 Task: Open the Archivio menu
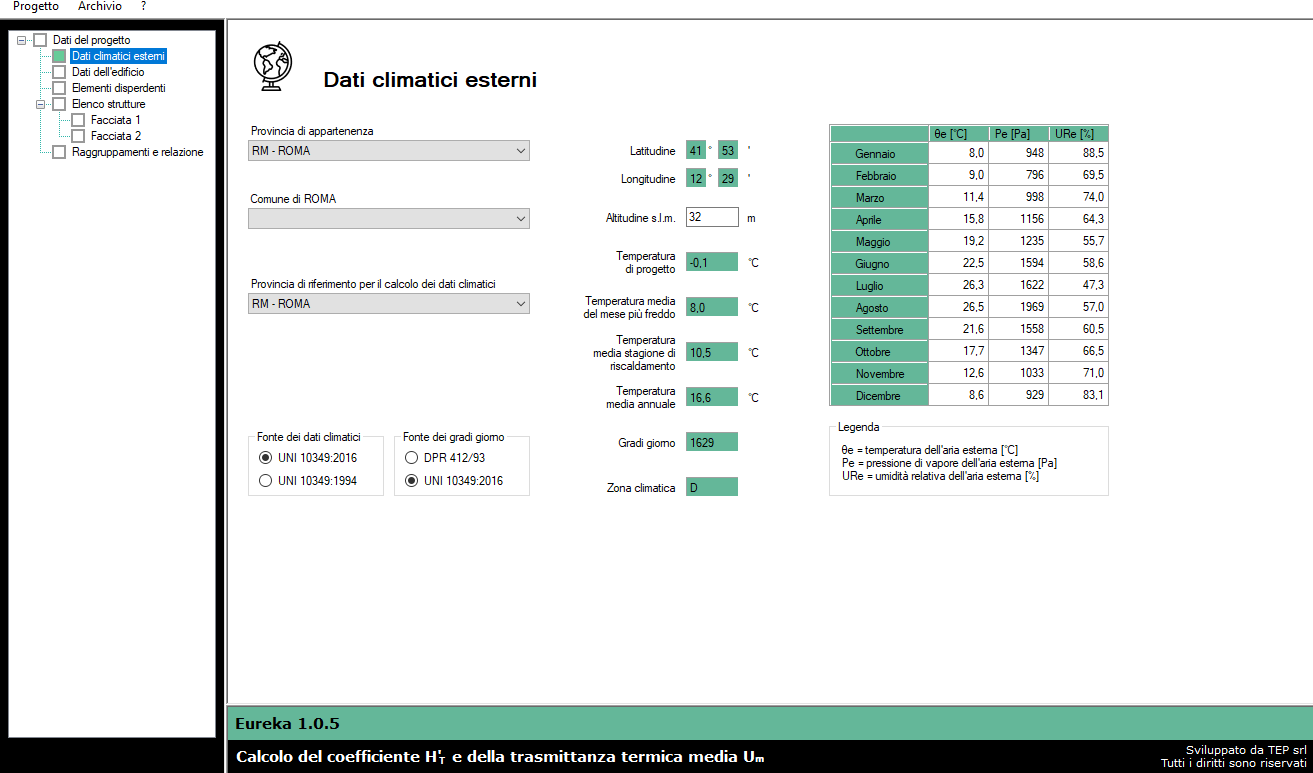pos(100,6)
